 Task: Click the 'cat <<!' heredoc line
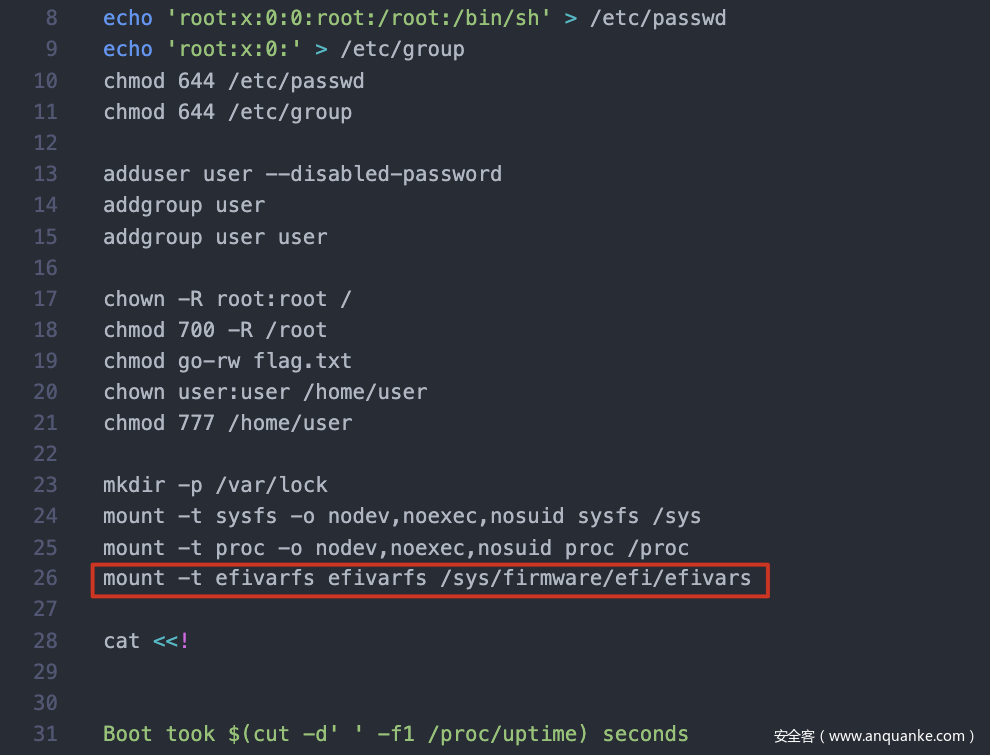coord(146,641)
